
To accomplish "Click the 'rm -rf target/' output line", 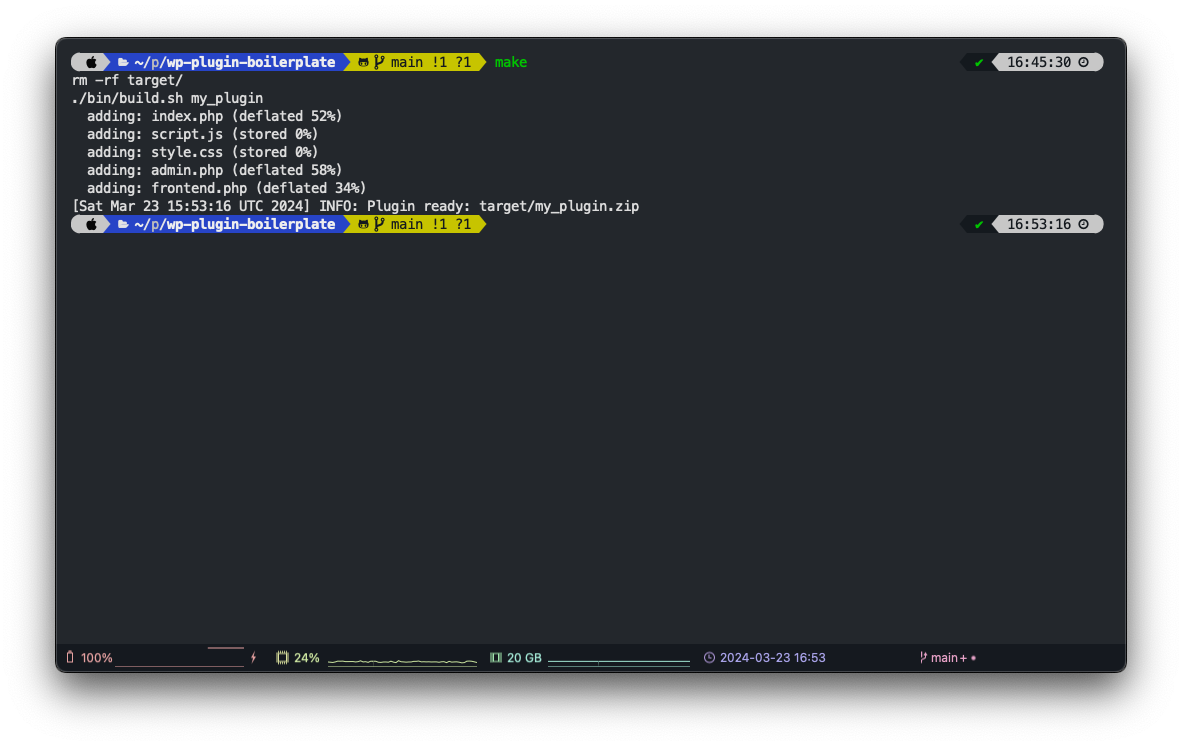I will click(127, 80).
